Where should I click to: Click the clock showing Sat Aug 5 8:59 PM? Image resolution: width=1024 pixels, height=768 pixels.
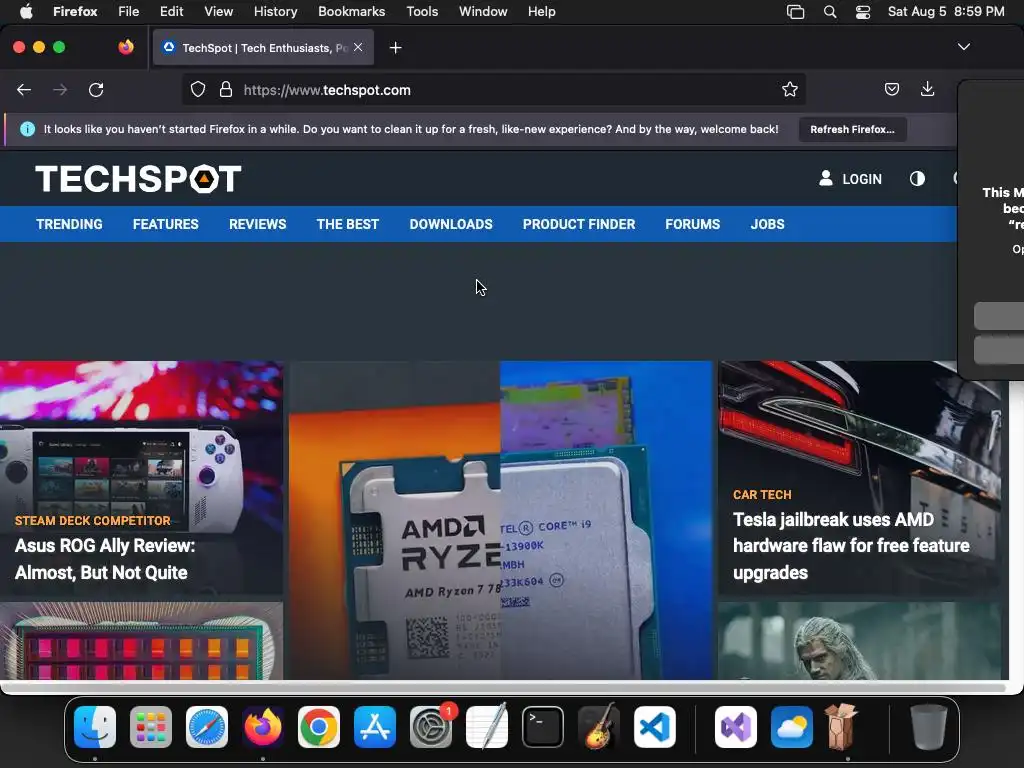(x=946, y=12)
